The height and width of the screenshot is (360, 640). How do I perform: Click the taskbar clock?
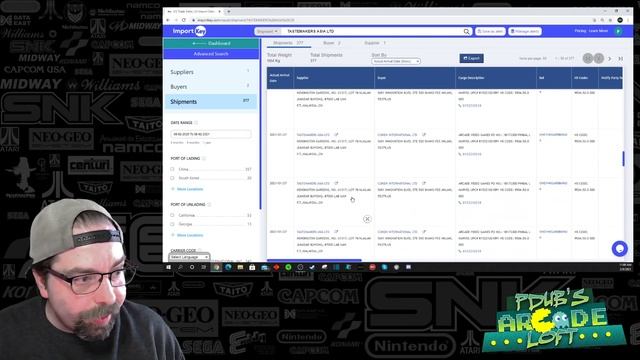pos(625,267)
